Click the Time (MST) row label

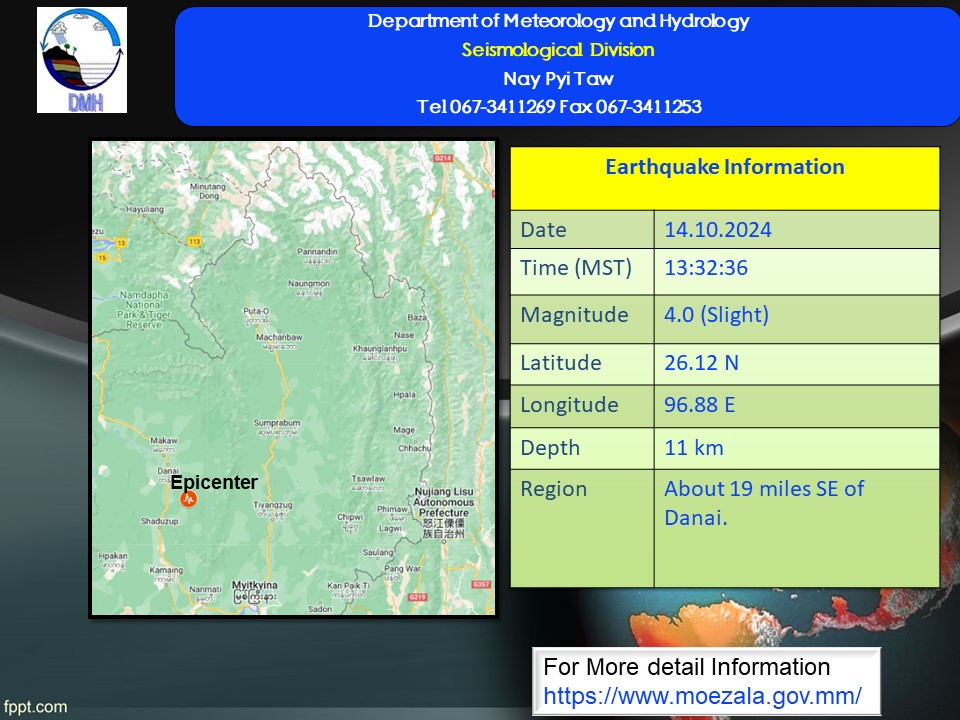click(576, 268)
